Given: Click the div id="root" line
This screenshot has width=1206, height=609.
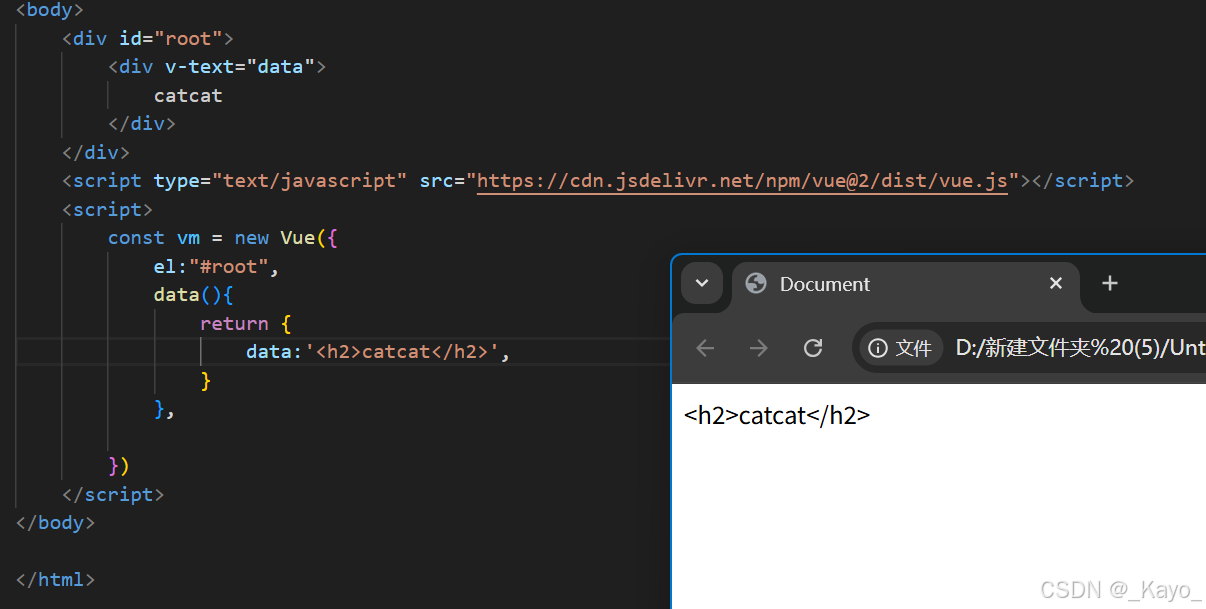Looking at the screenshot, I should [x=147, y=39].
